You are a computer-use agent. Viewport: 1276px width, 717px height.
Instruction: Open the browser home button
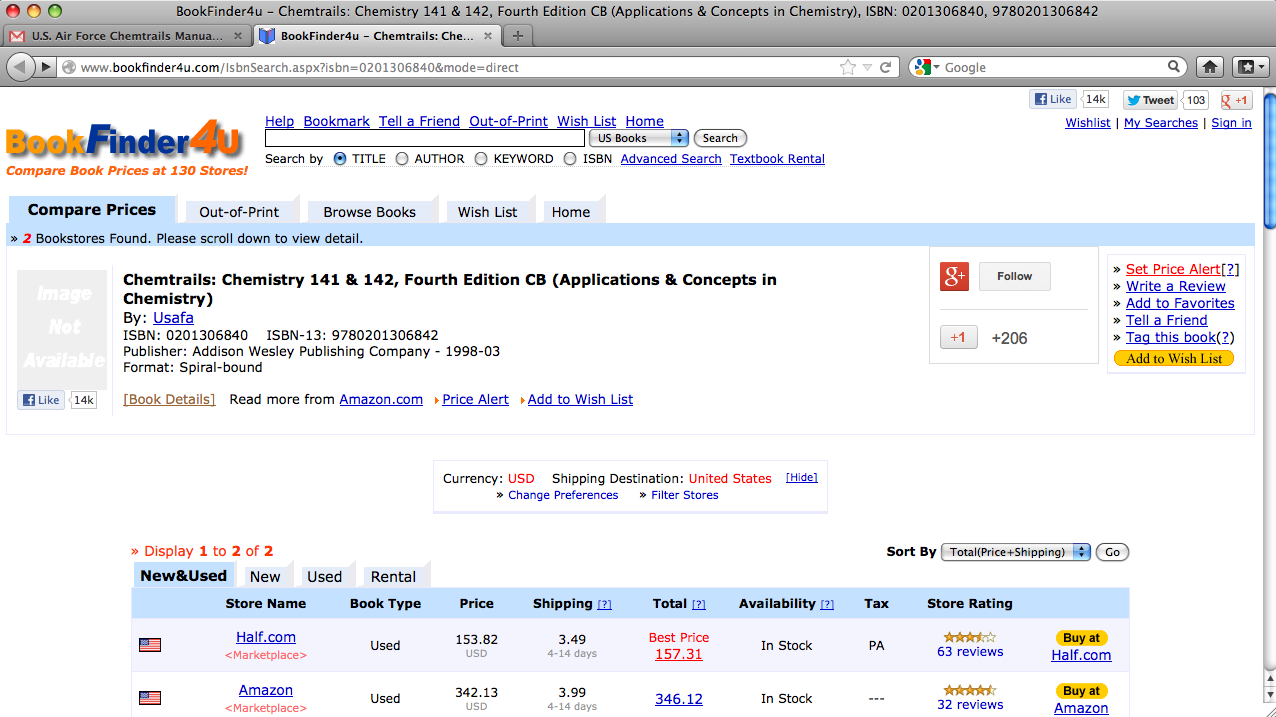click(x=1210, y=67)
